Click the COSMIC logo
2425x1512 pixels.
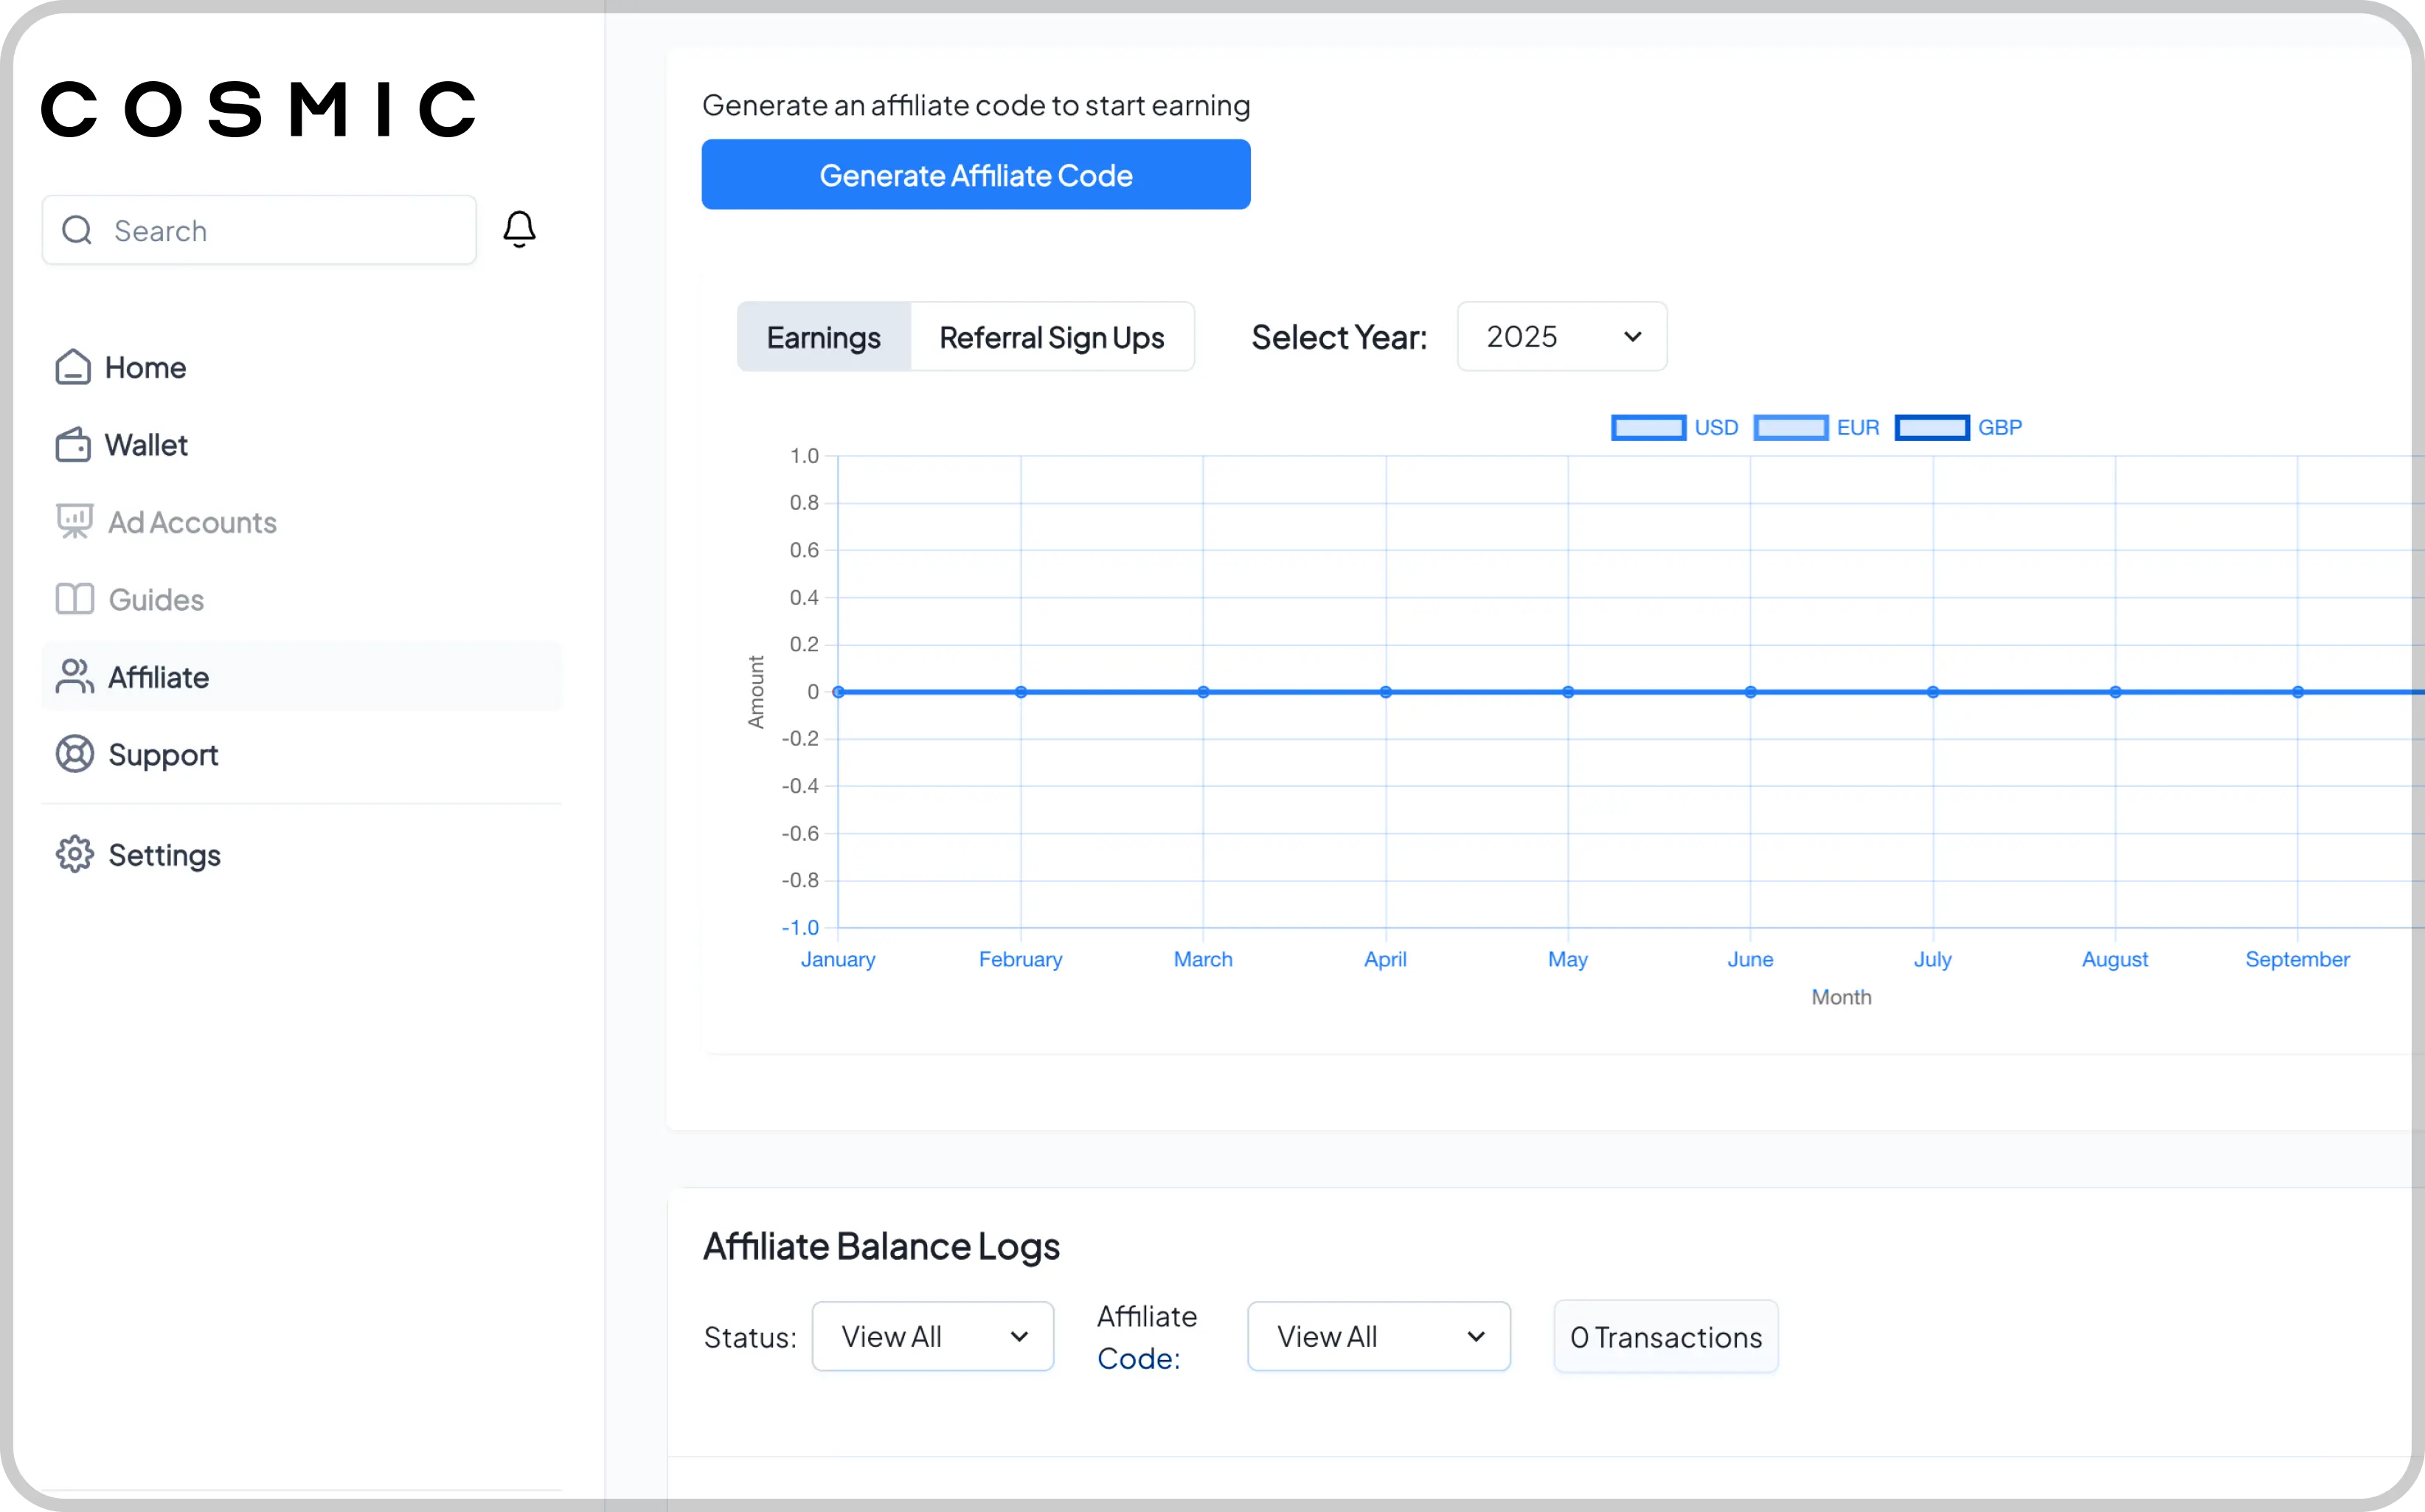[259, 109]
